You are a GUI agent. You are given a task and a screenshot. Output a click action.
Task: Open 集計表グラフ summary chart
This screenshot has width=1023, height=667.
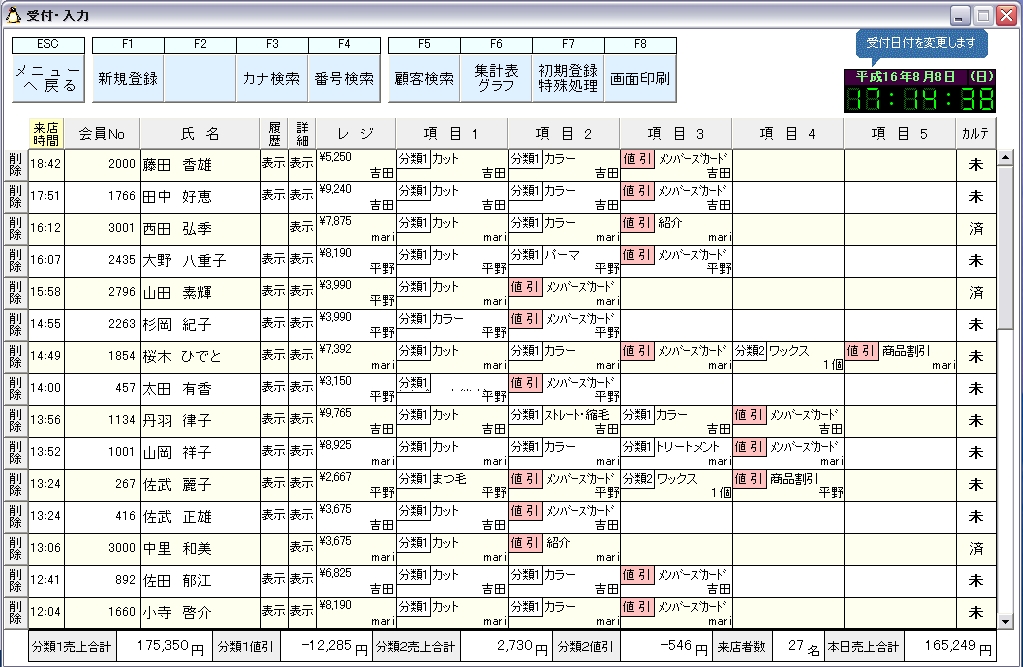pos(496,78)
